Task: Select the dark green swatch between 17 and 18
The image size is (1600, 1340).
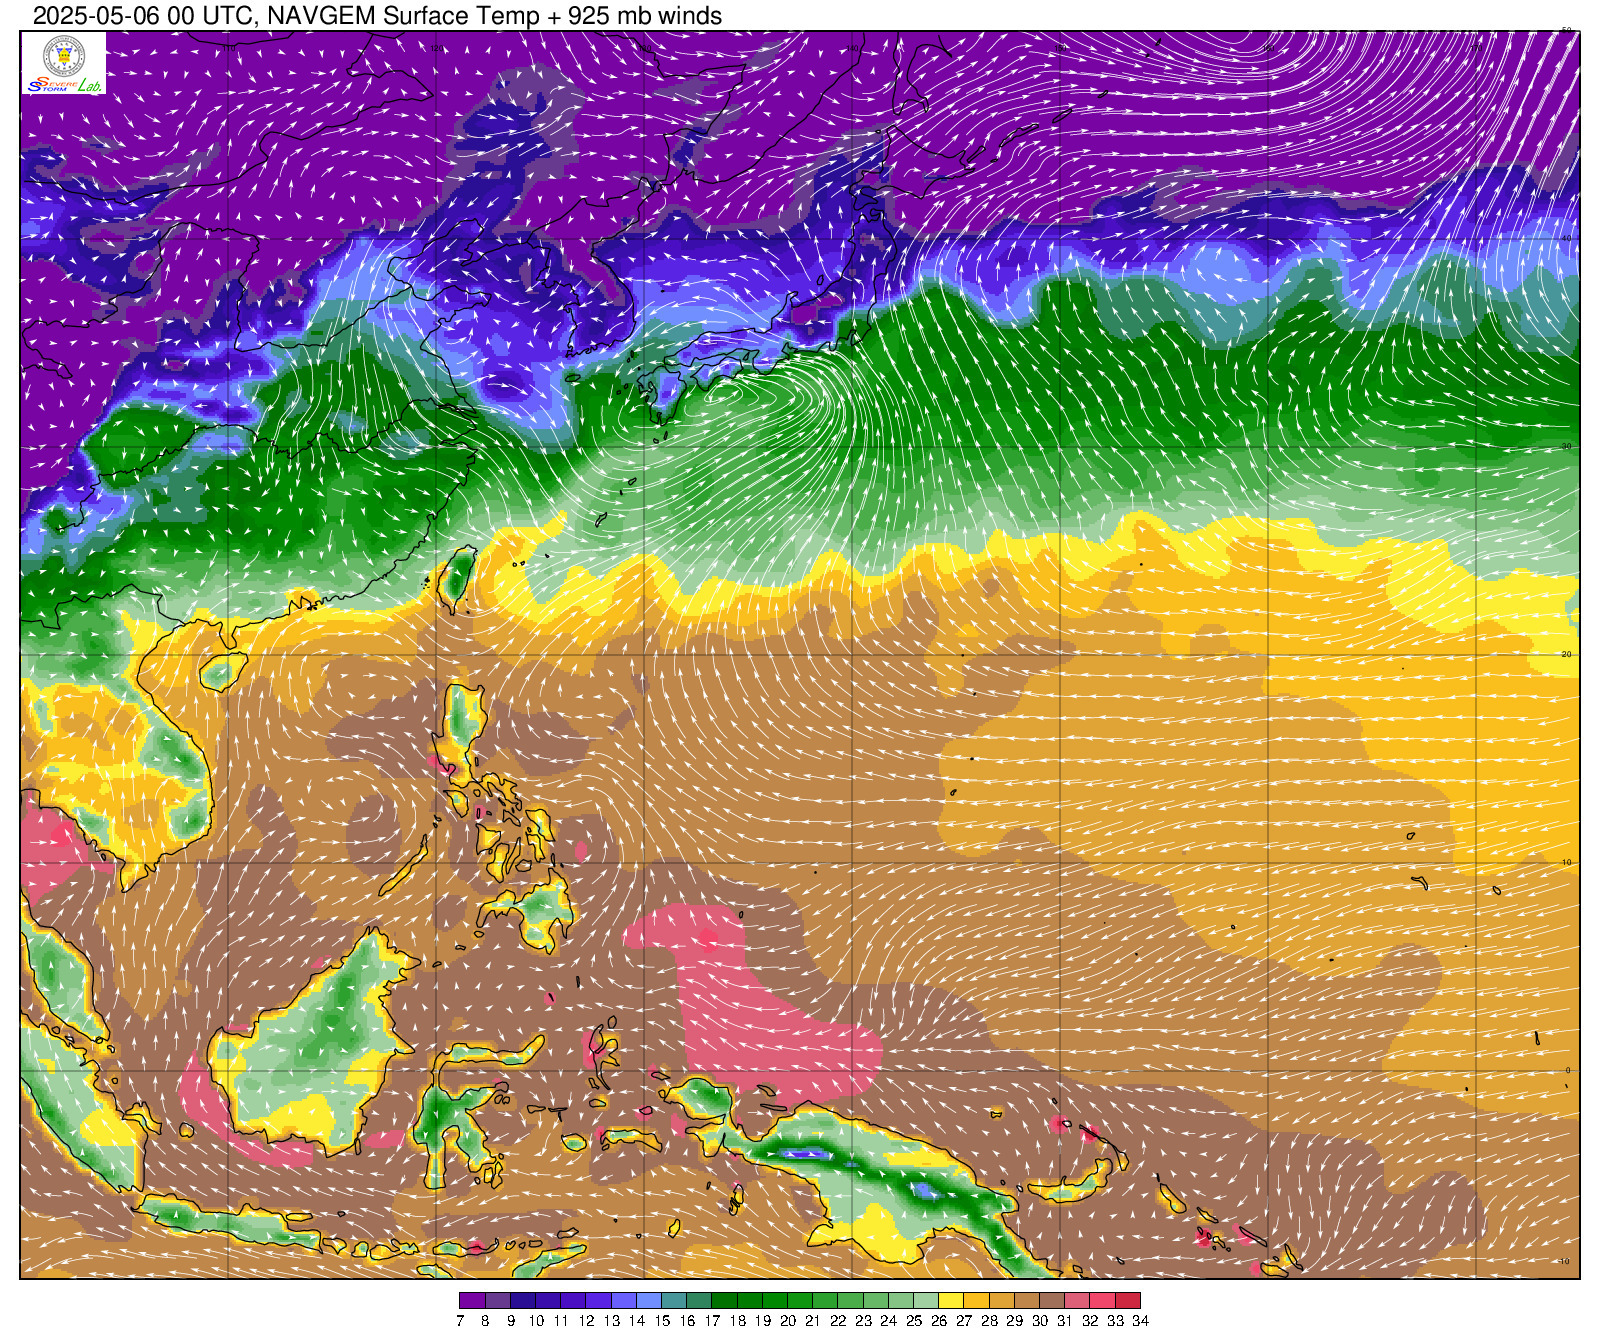Action: coord(724,1301)
